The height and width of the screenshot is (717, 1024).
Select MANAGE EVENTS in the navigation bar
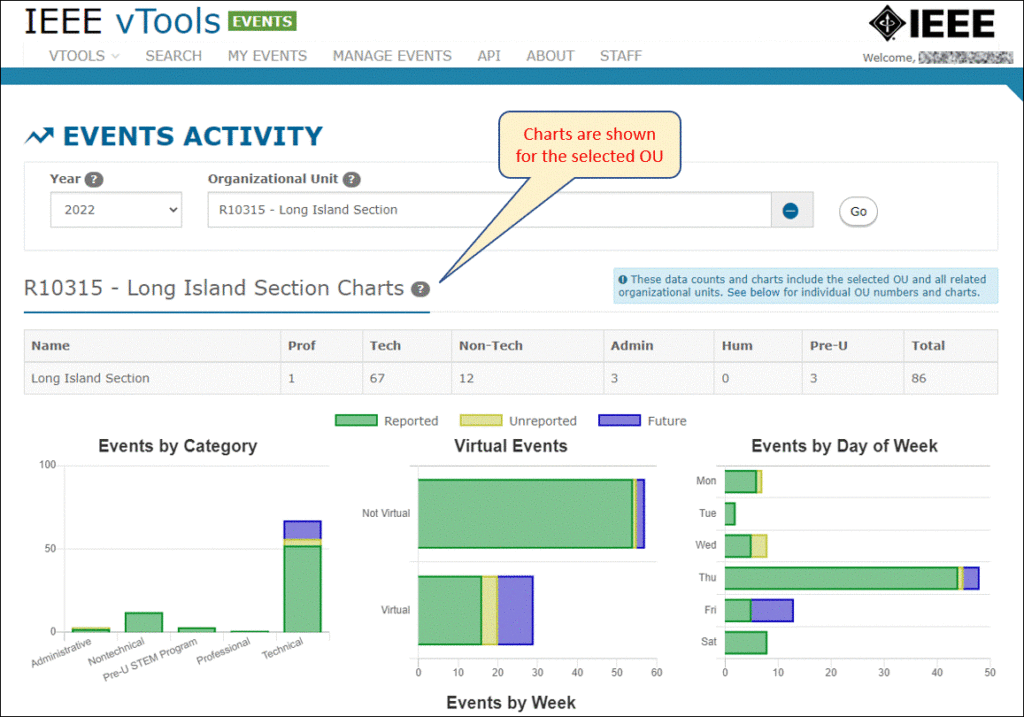[391, 56]
